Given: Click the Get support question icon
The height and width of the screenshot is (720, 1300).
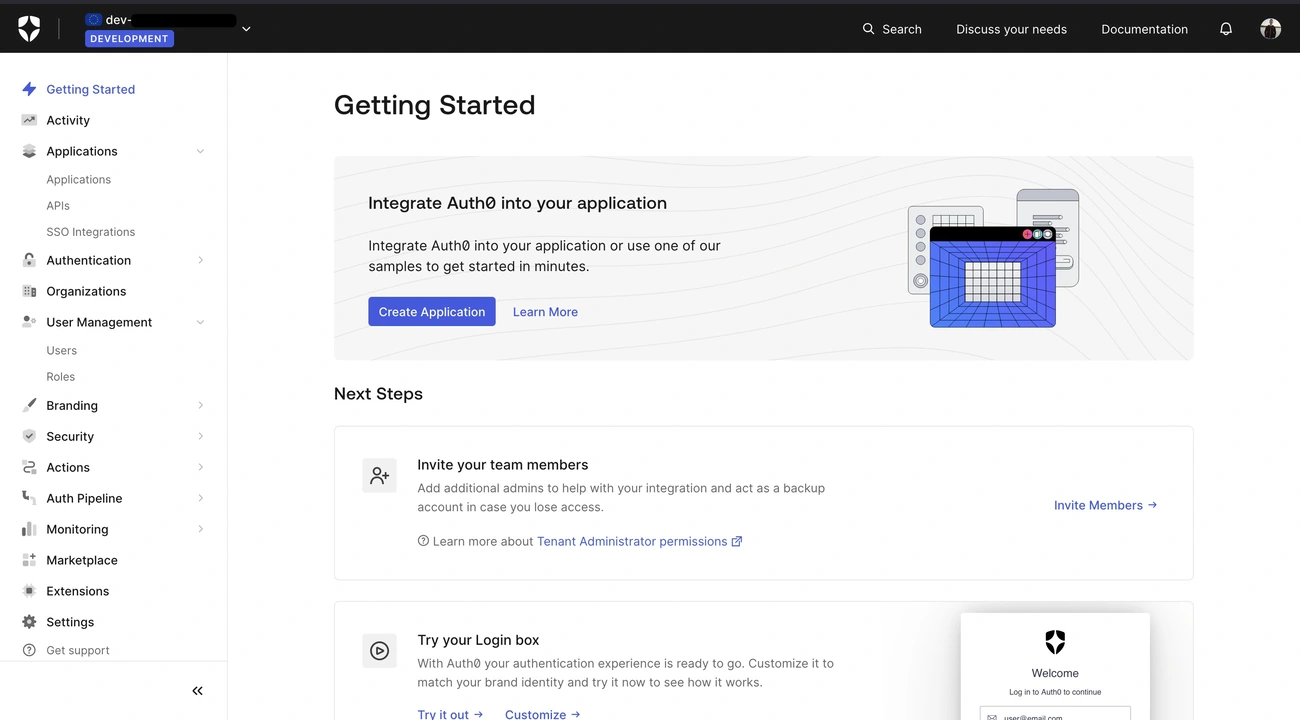Looking at the screenshot, I should [x=29, y=650].
